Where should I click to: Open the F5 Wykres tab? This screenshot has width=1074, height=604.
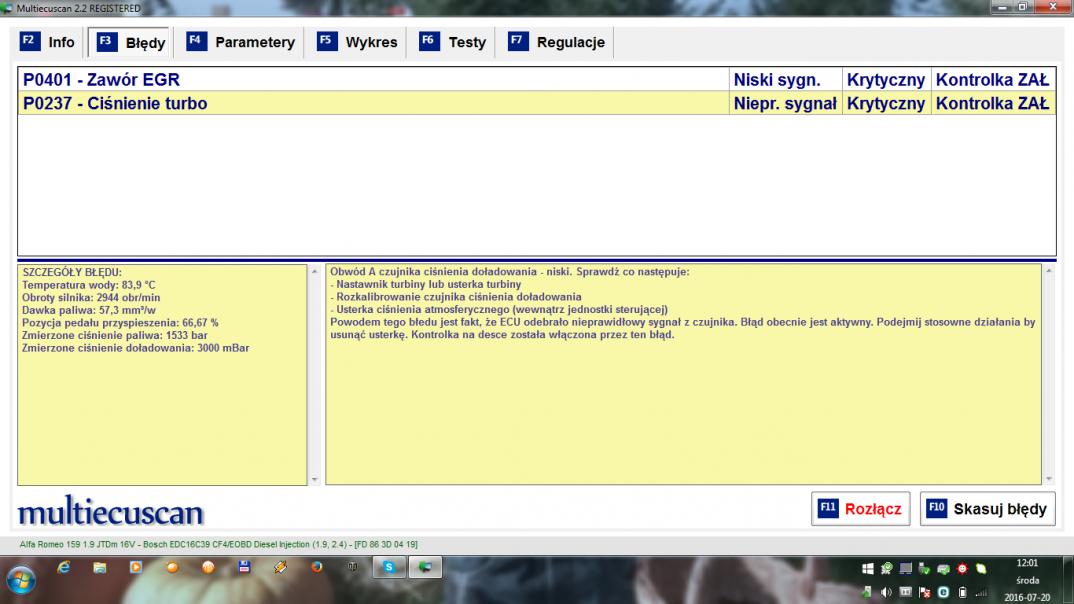[x=357, y=42]
